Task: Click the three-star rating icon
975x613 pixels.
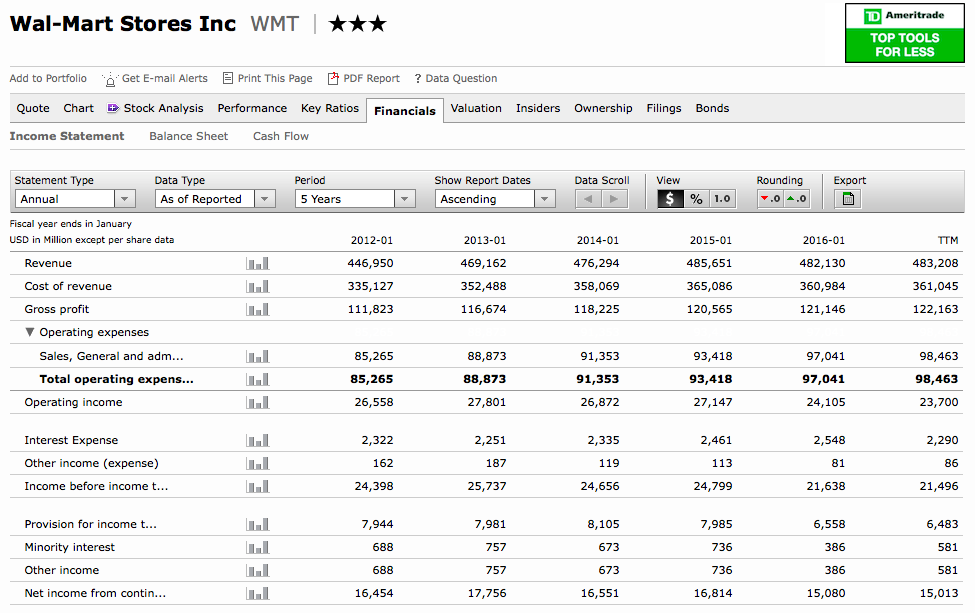Action: point(358,24)
